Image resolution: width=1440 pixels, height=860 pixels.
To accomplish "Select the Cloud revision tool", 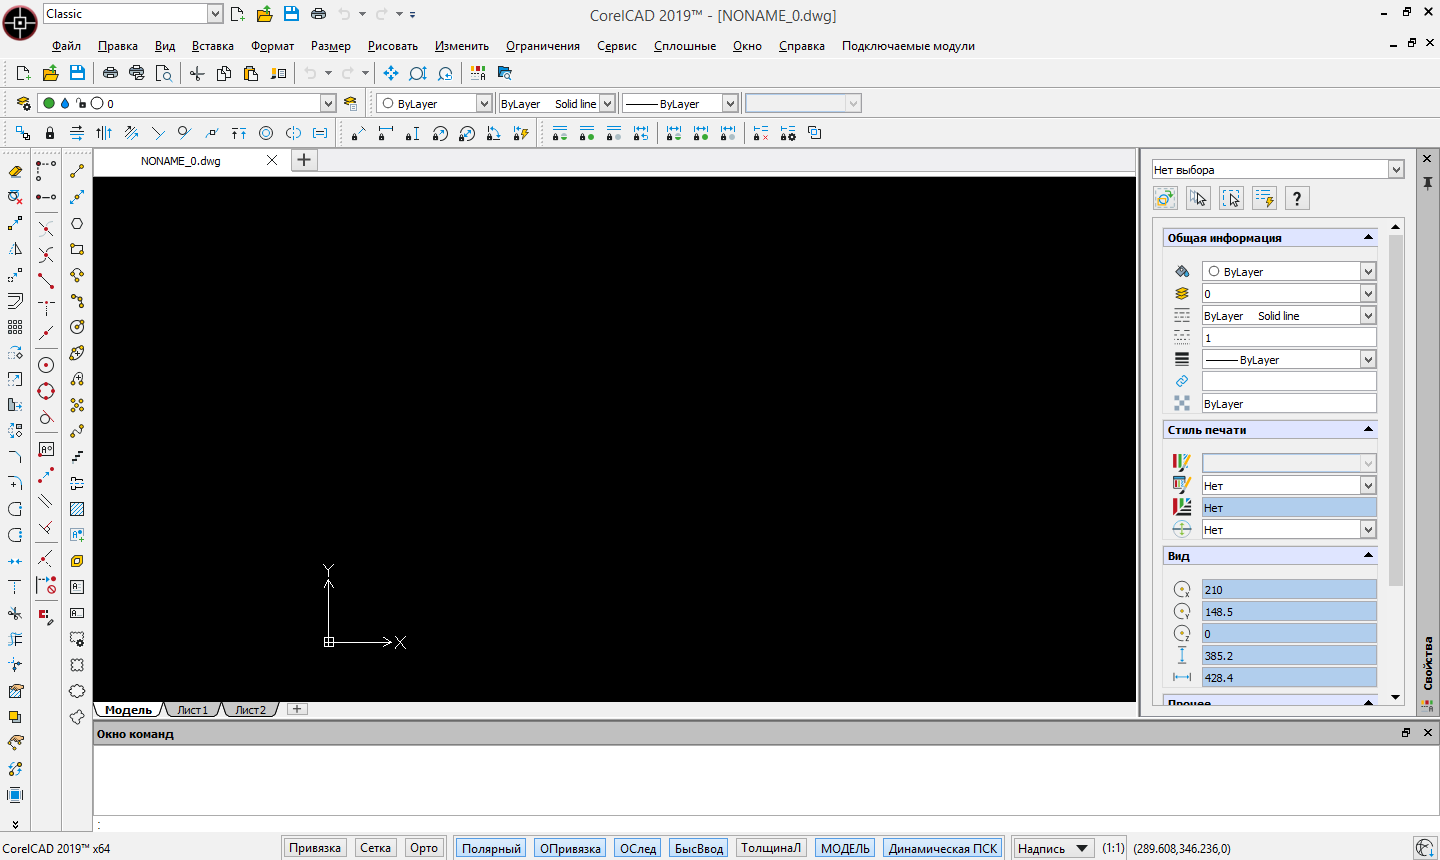I will click(77, 691).
